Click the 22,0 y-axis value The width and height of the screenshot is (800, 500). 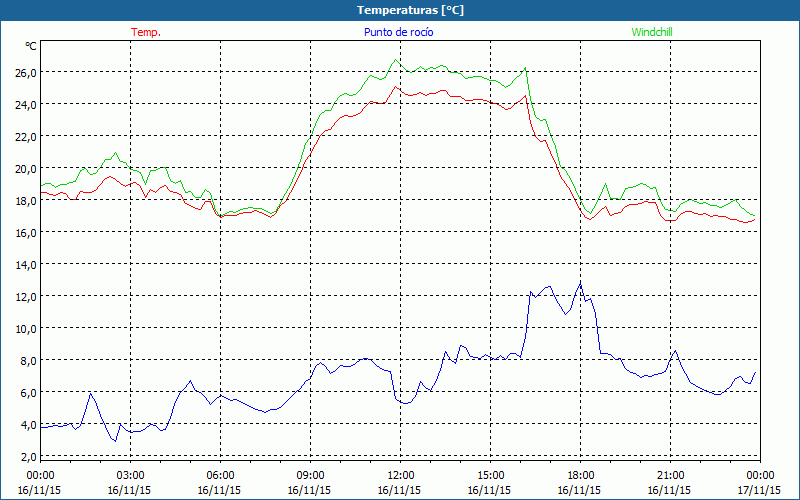coord(26,137)
